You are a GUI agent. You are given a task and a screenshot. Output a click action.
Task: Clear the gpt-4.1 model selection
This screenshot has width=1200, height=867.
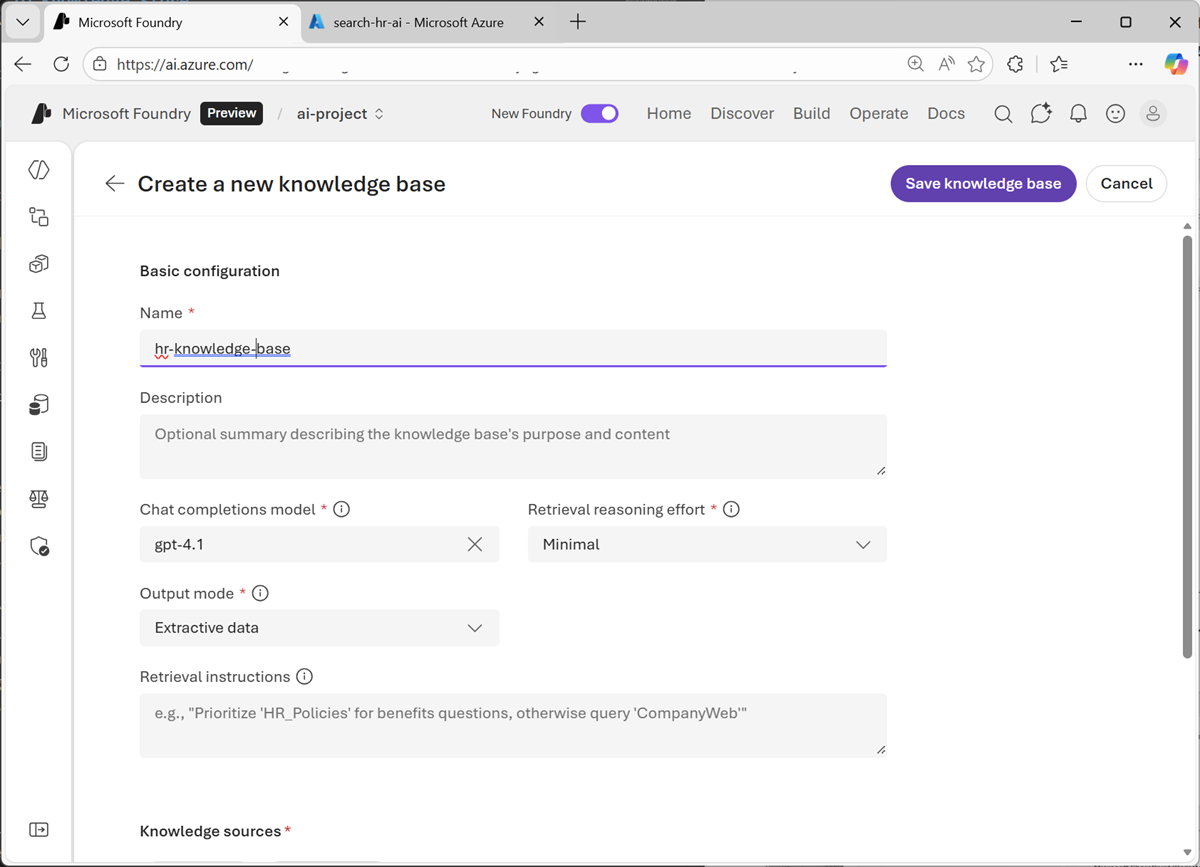(x=475, y=544)
